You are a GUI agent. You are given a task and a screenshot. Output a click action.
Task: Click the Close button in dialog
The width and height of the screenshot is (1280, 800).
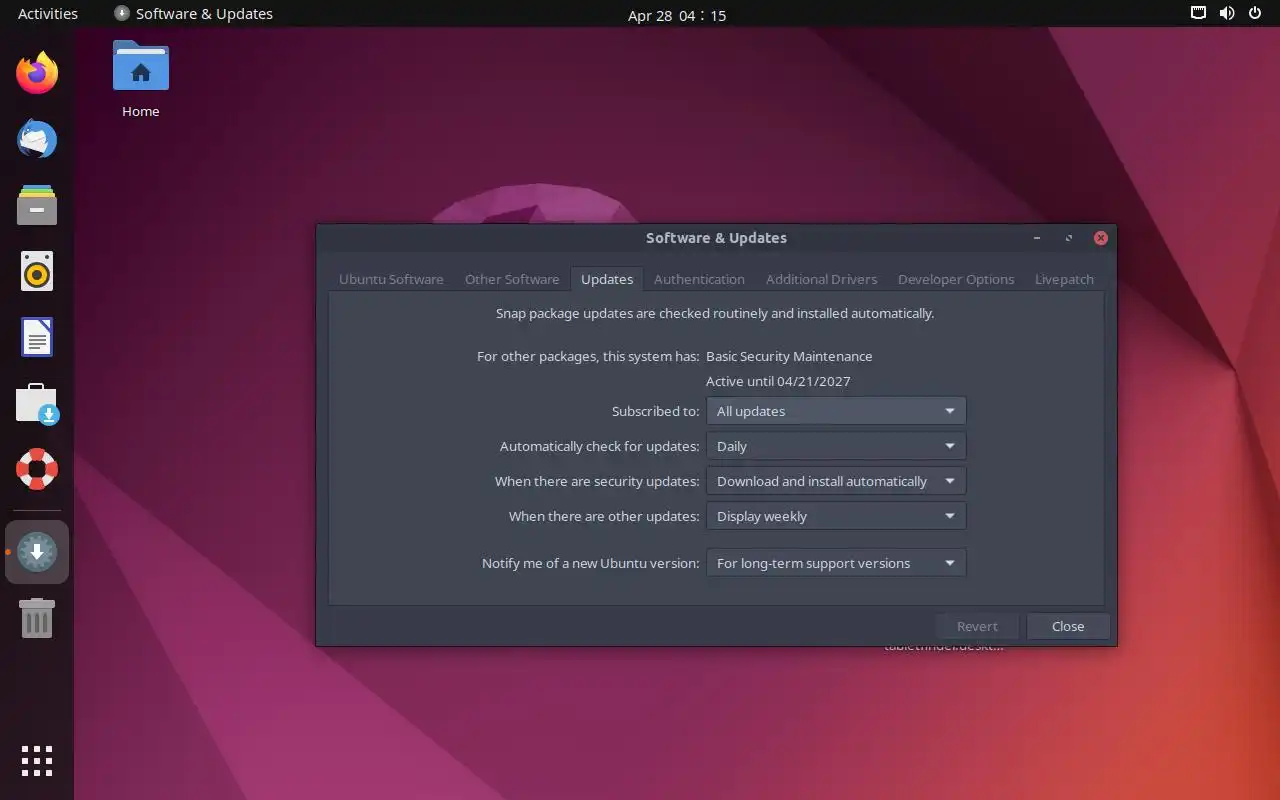point(1068,626)
